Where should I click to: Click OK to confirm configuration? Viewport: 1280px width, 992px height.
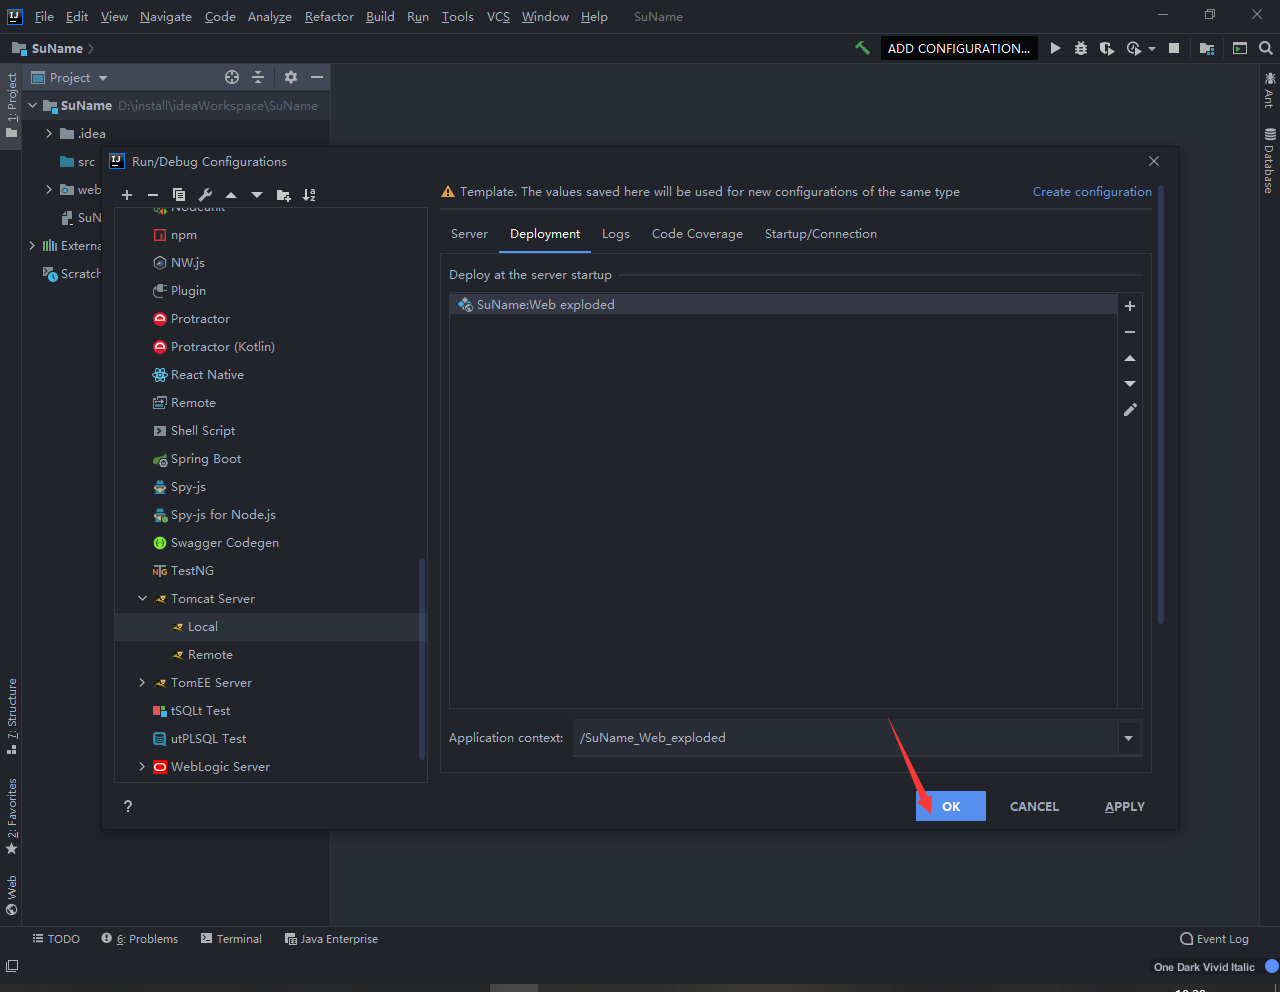pos(951,806)
